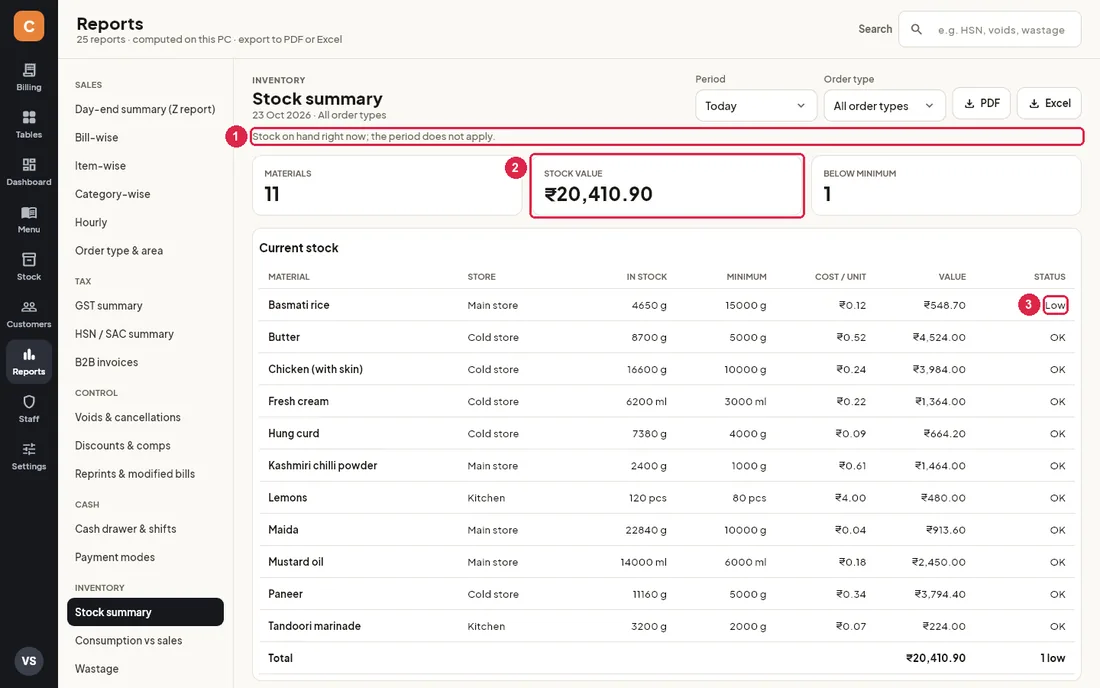The height and width of the screenshot is (688, 1100).
Task: Open Discounts & comps report
Action: (145, 445)
